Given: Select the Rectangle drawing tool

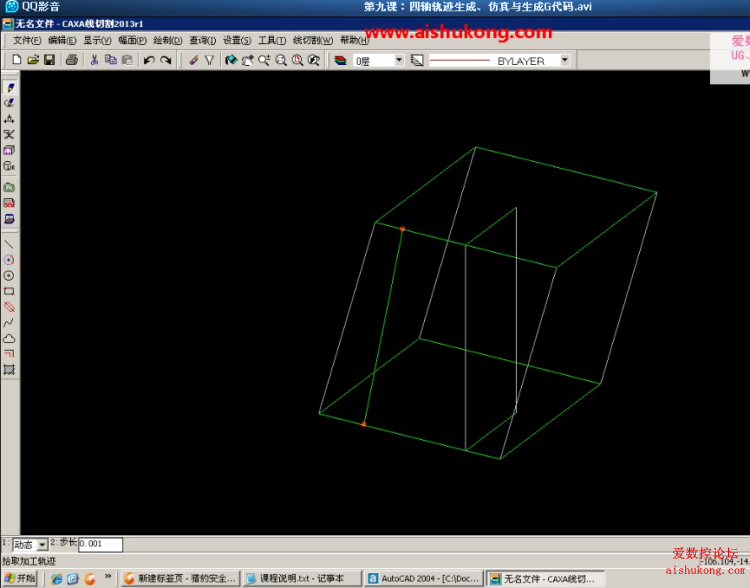Looking at the screenshot, I should pyautogui.click(x=9, y=291).
